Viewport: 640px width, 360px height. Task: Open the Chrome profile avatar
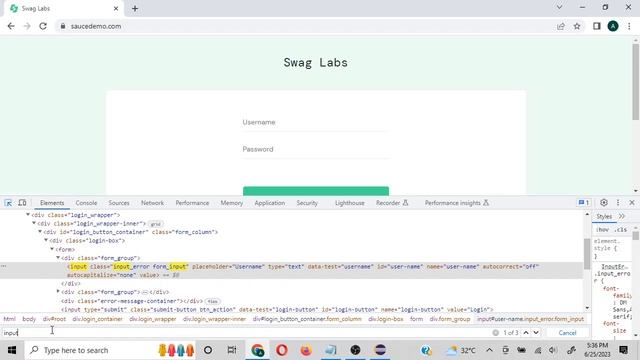pos(613,26)
